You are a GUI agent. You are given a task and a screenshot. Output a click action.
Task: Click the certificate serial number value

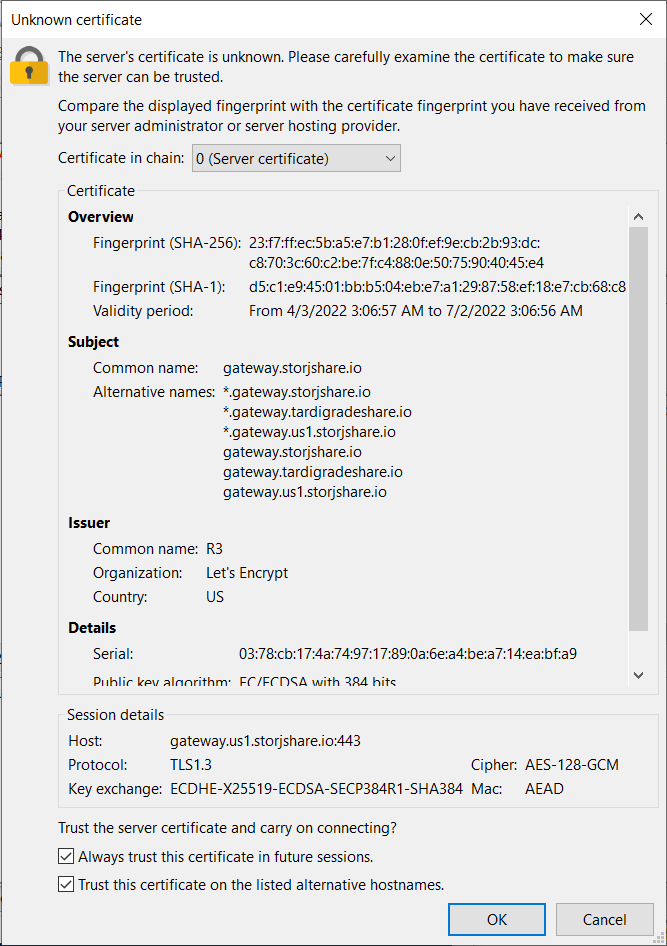point(408,653)
